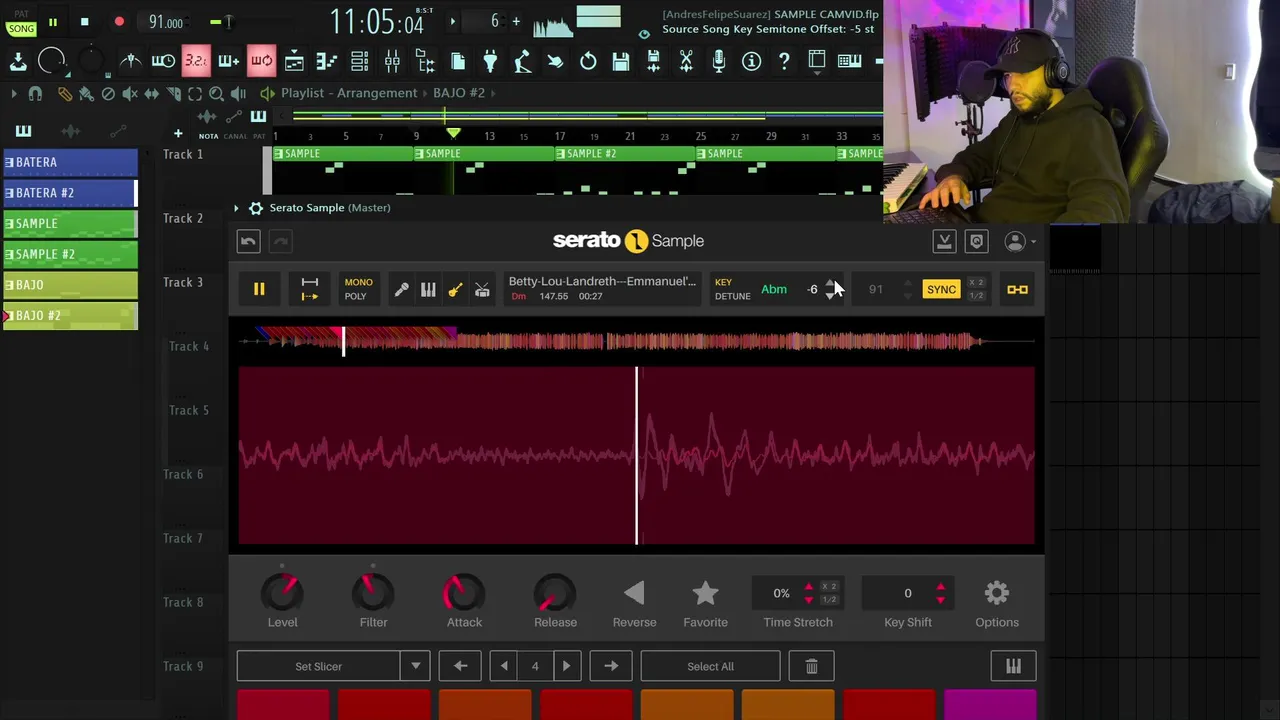Select the SAMPLE #2 pattern
1280x720 pixels.
tap(70, 254)
